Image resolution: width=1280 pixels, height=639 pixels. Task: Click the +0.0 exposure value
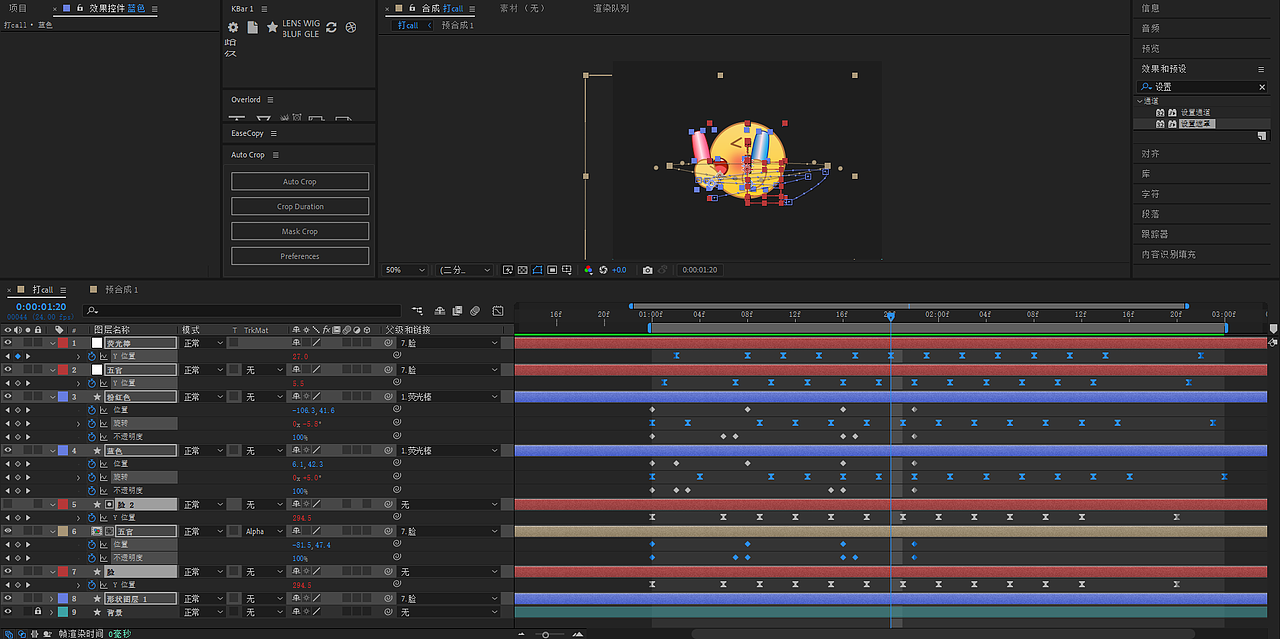click(619, 270)
